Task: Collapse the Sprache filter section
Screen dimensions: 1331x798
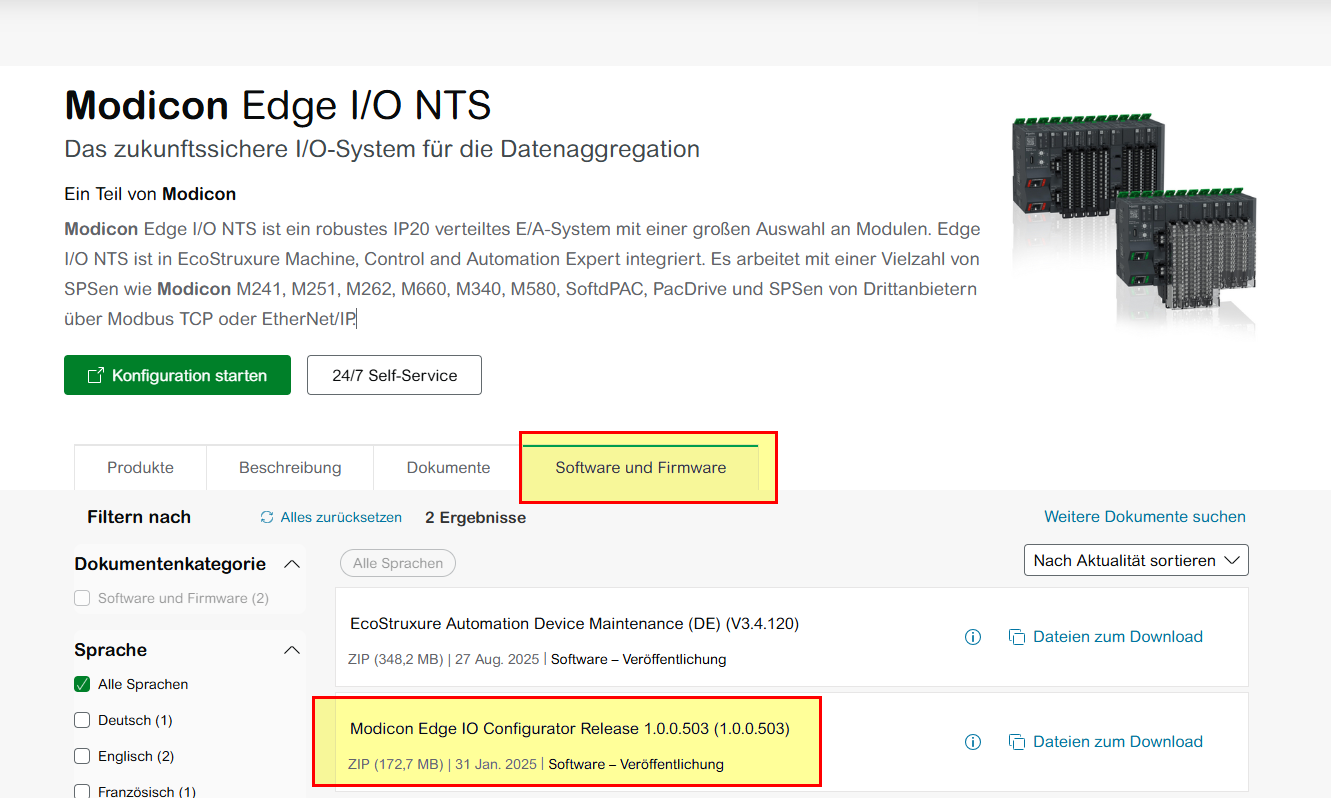Action: pos(292,650)
